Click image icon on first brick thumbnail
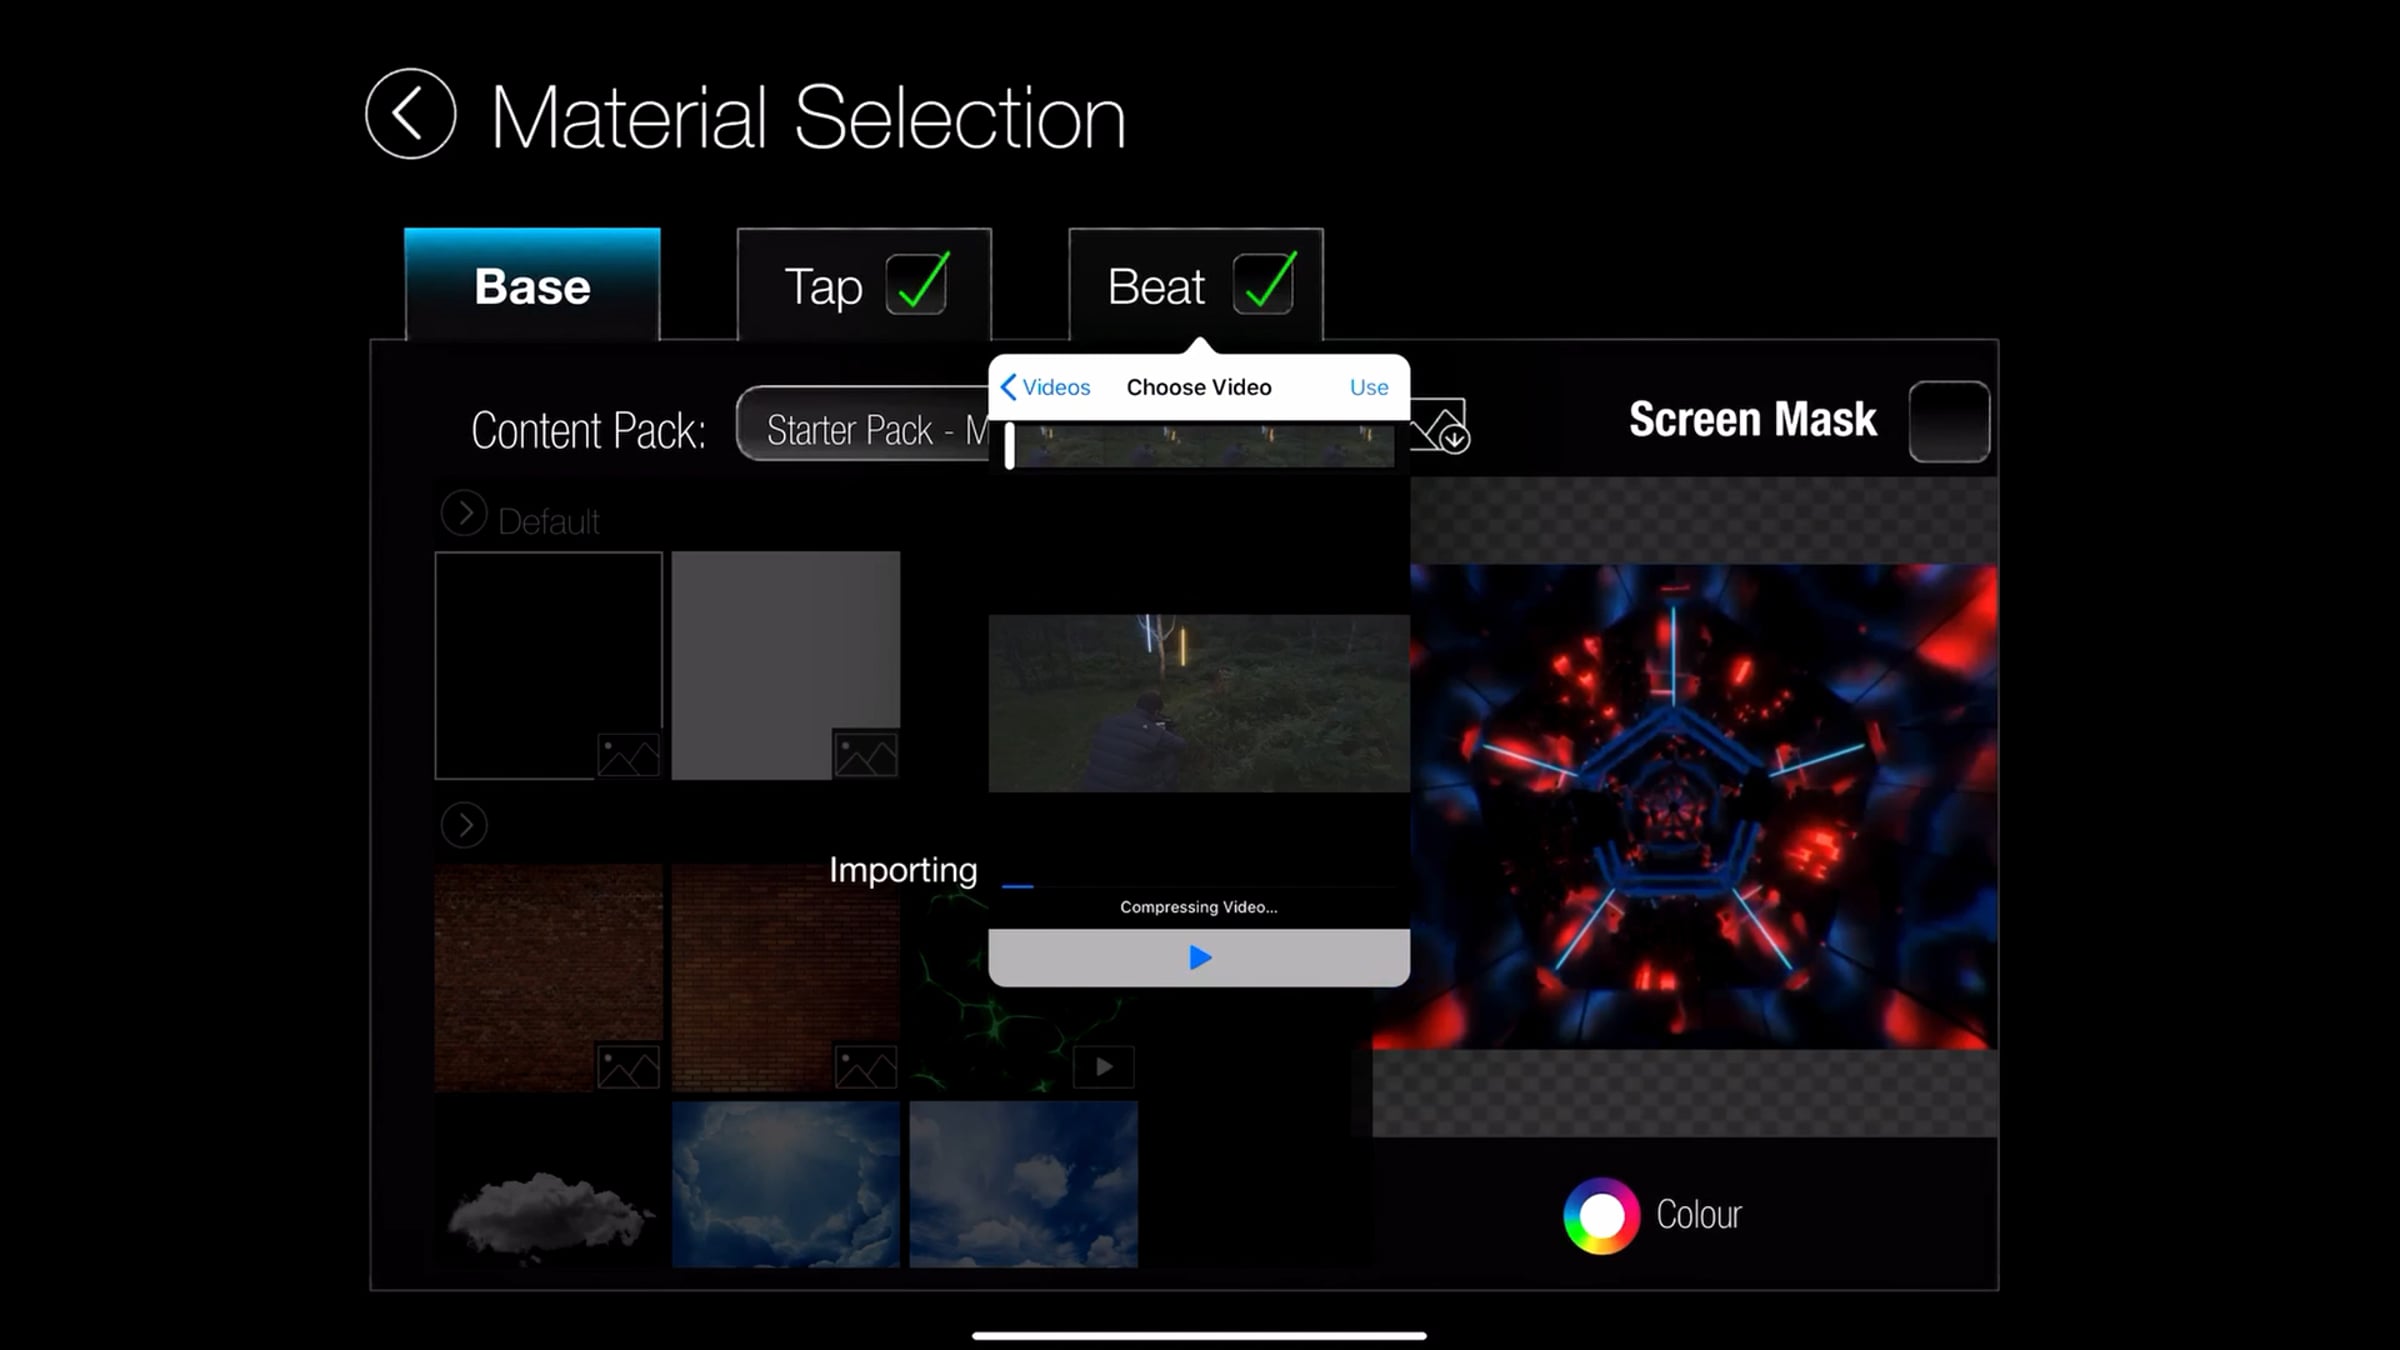The height and width of the screenshot is (1350, 2400). 628,1067
